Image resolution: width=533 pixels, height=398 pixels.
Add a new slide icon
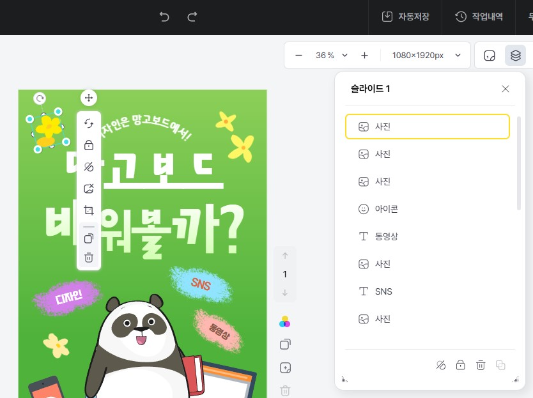285,368
